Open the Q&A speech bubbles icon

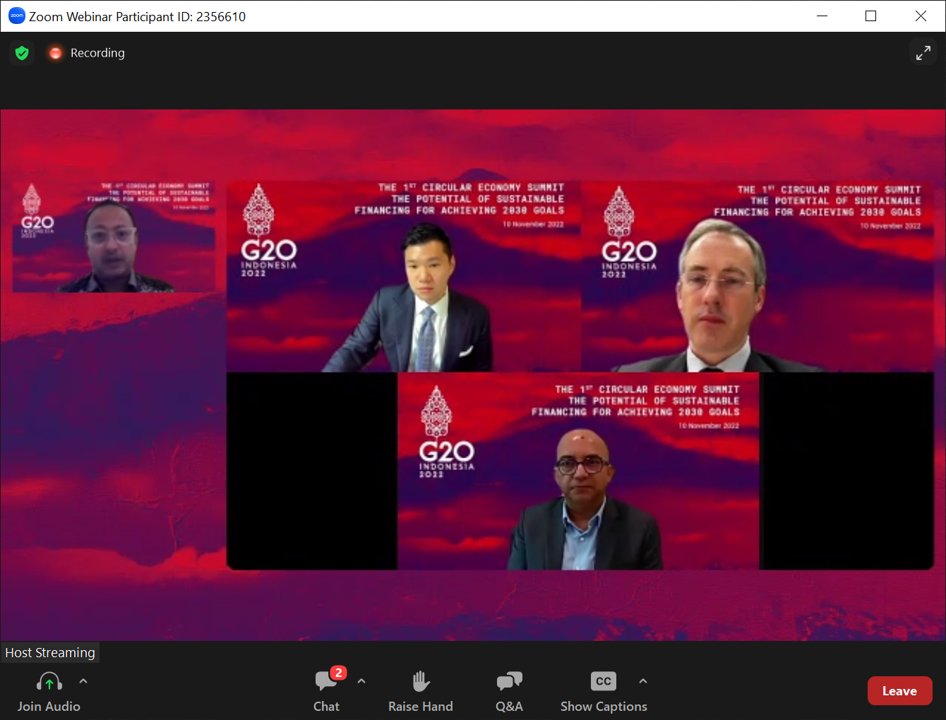[509, 682]
